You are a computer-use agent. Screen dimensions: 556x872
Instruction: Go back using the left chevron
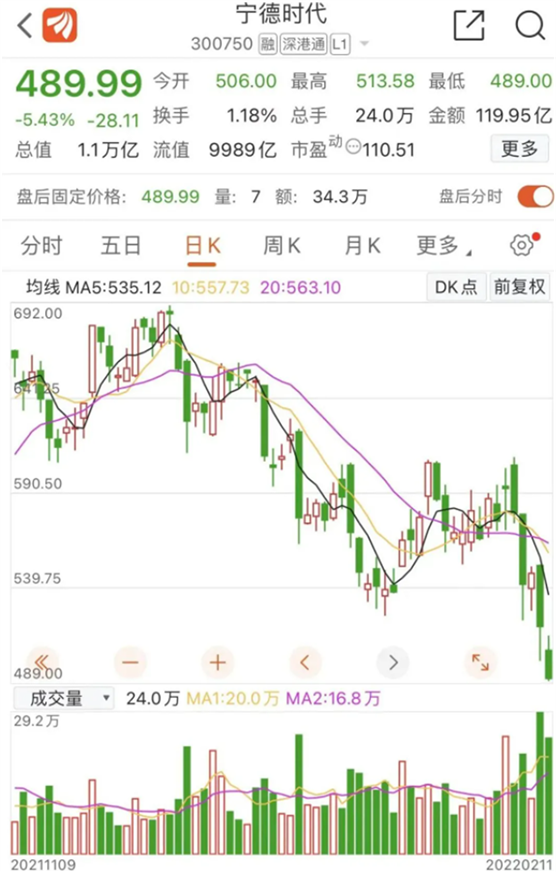click(24, 26)
